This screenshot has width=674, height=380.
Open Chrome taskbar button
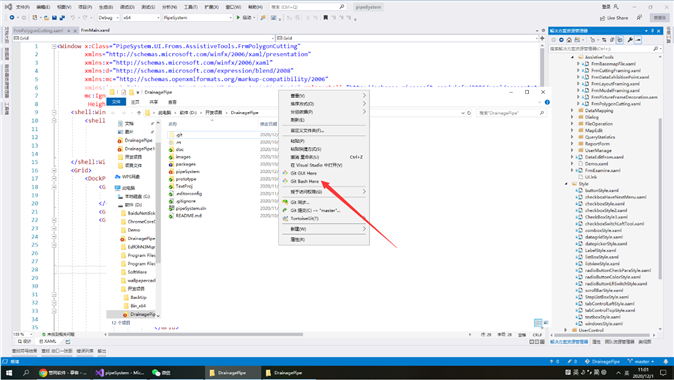(x=63, y=373)
